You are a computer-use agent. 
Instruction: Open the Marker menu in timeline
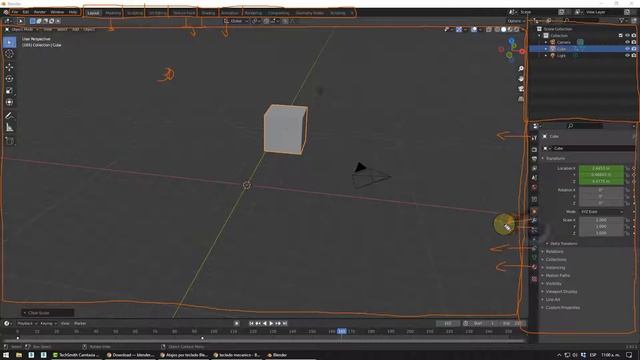click(x=80, y=323)
